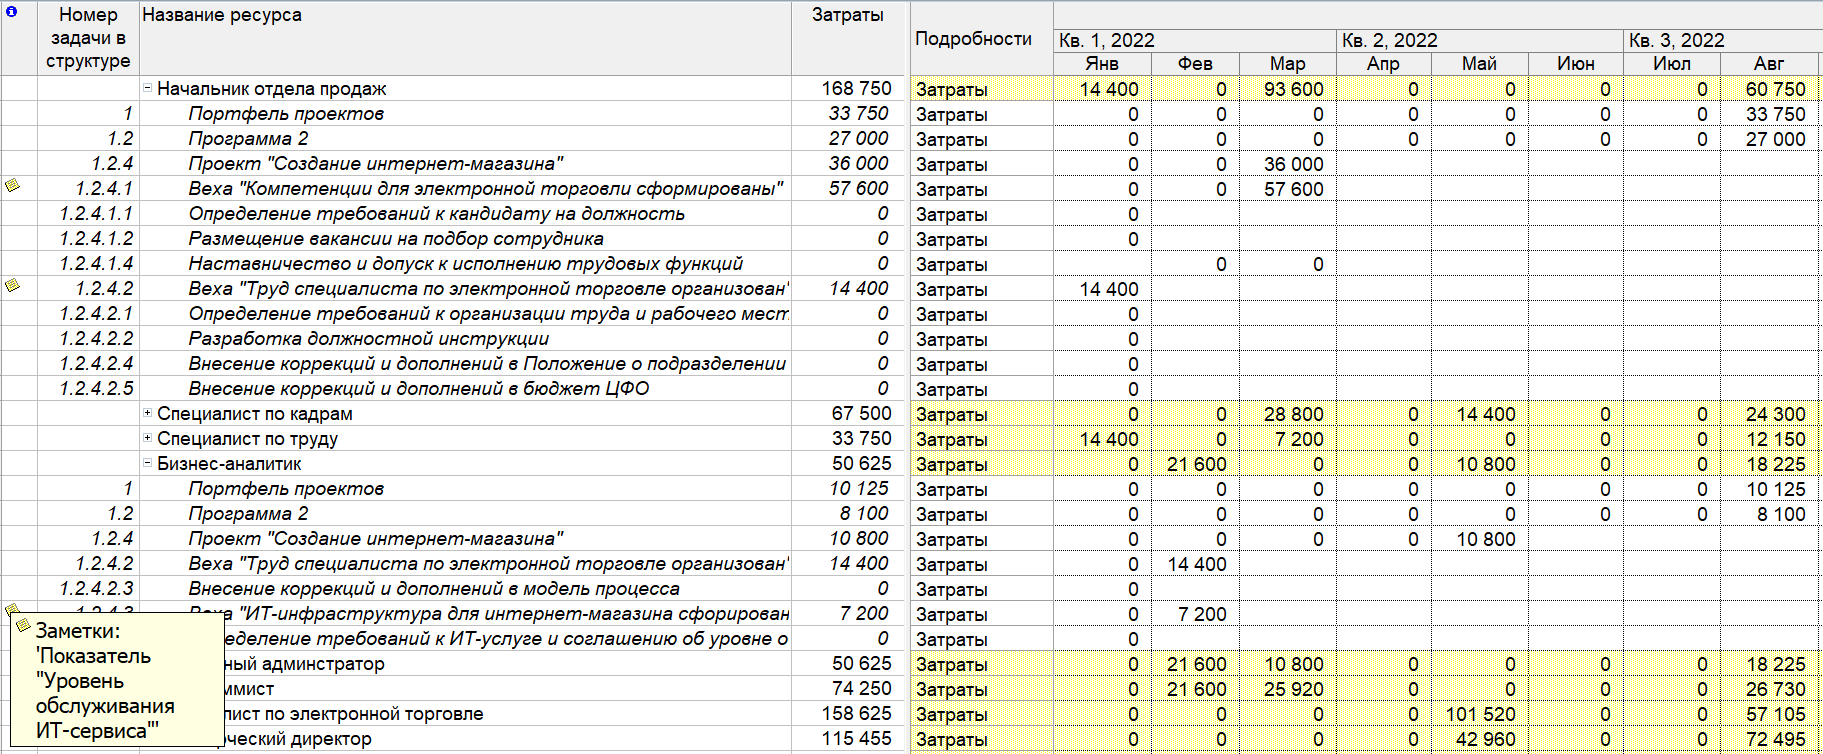1823x754 pixels.
Task: Click the info indicator column header icon
Action: click(12, 13)
